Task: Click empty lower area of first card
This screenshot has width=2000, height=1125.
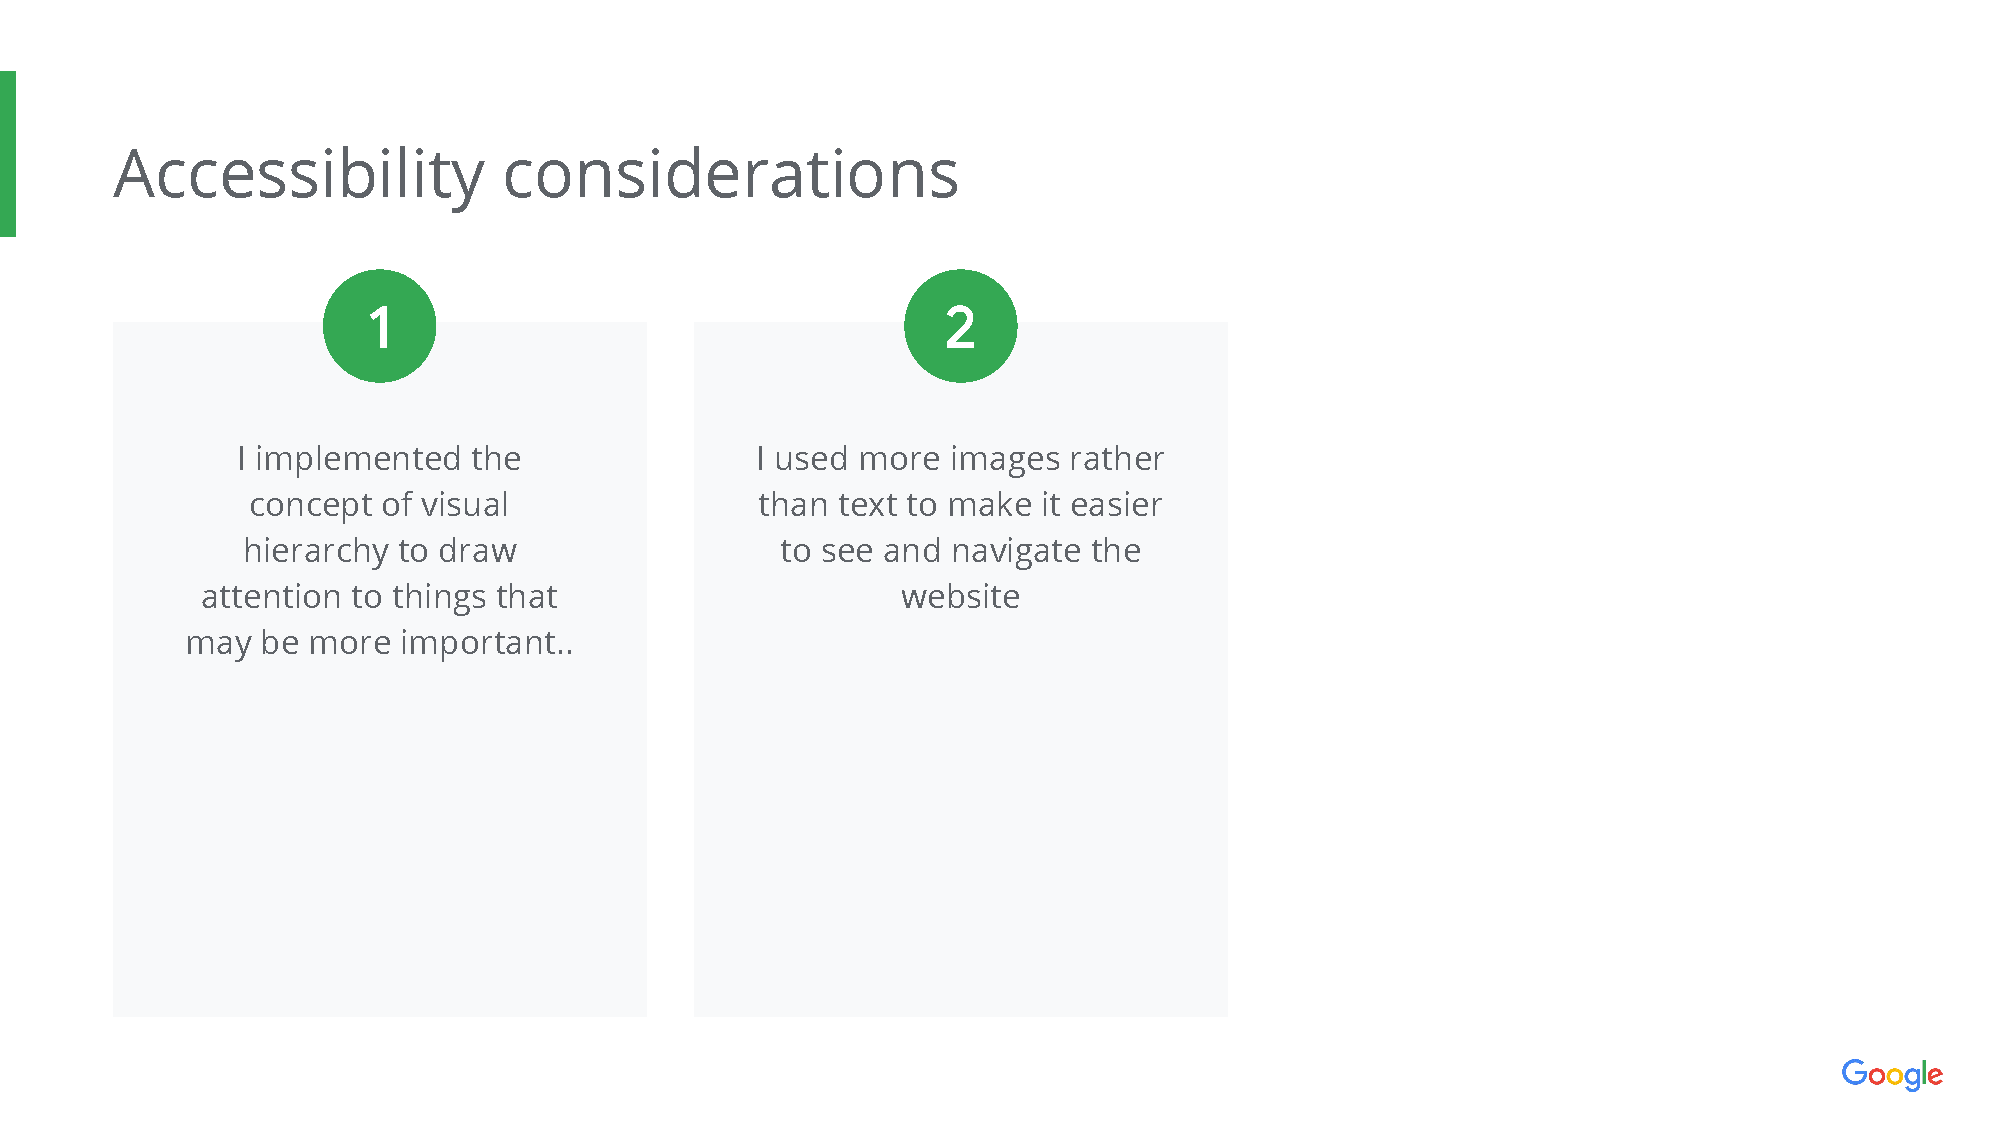Action: [379, 850]
